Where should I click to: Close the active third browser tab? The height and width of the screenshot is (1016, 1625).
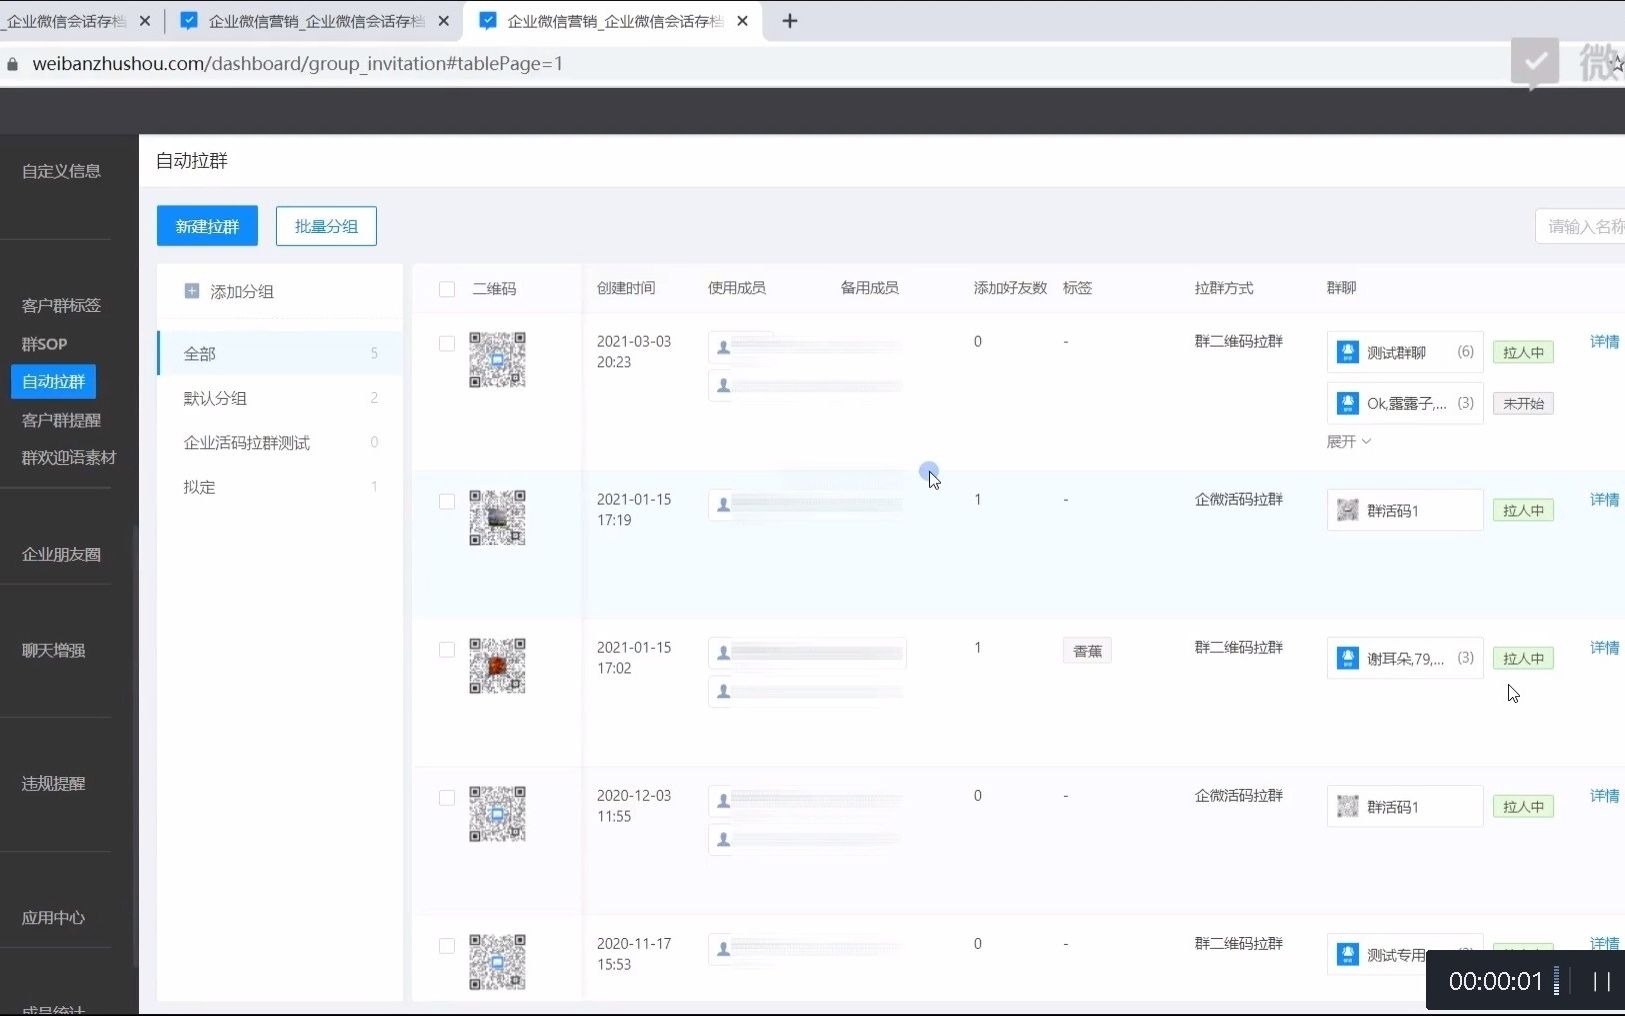click(742, 21)
